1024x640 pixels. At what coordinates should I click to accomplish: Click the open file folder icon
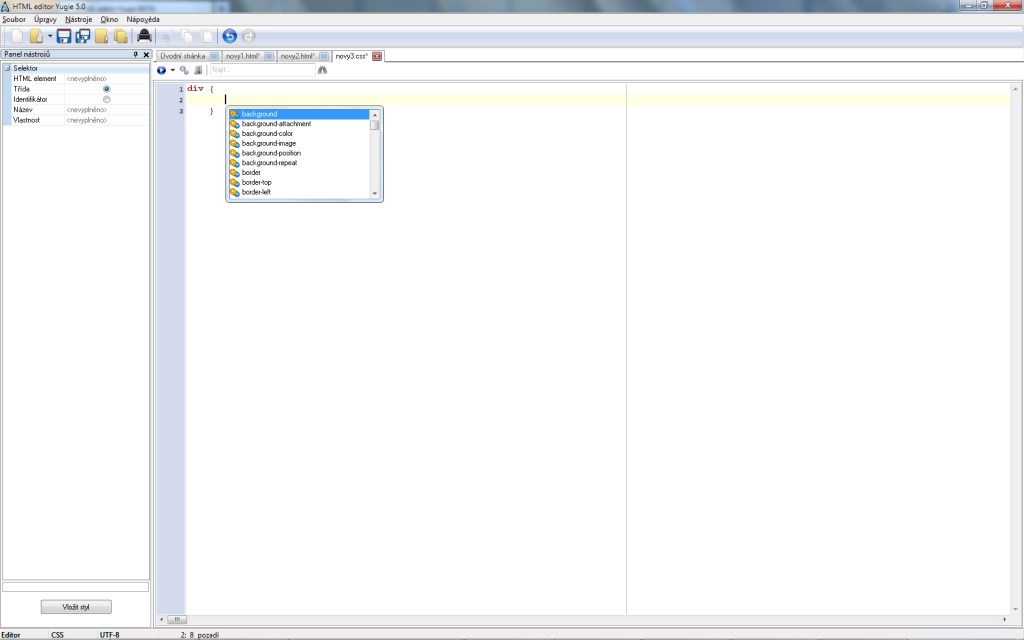pyautogui.click(x=37, y=37)
